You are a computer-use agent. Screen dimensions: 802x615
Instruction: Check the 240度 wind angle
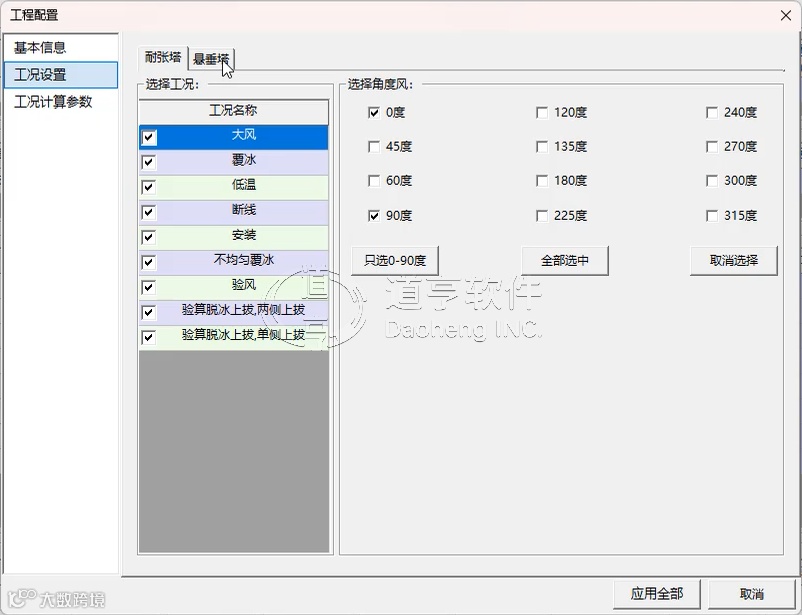tap(711, 113)
